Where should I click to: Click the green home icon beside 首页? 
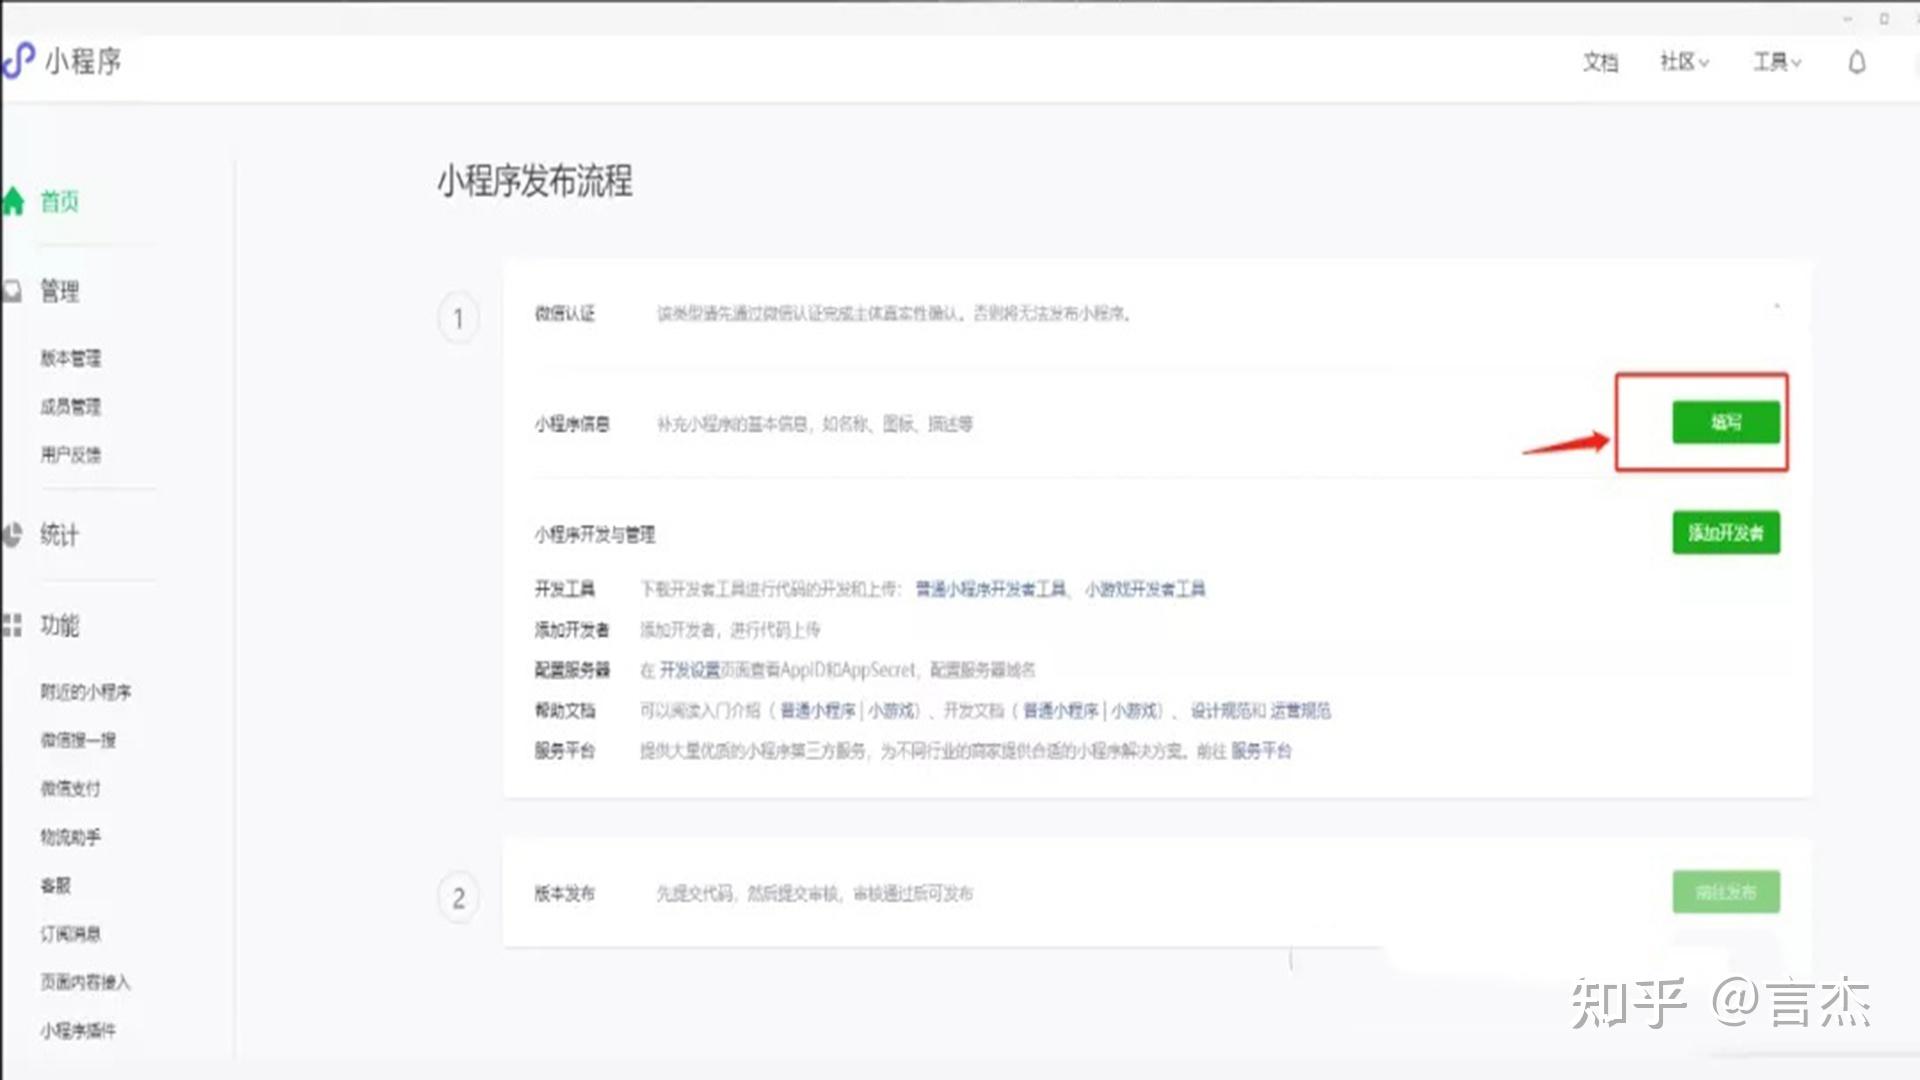(14, 201)
